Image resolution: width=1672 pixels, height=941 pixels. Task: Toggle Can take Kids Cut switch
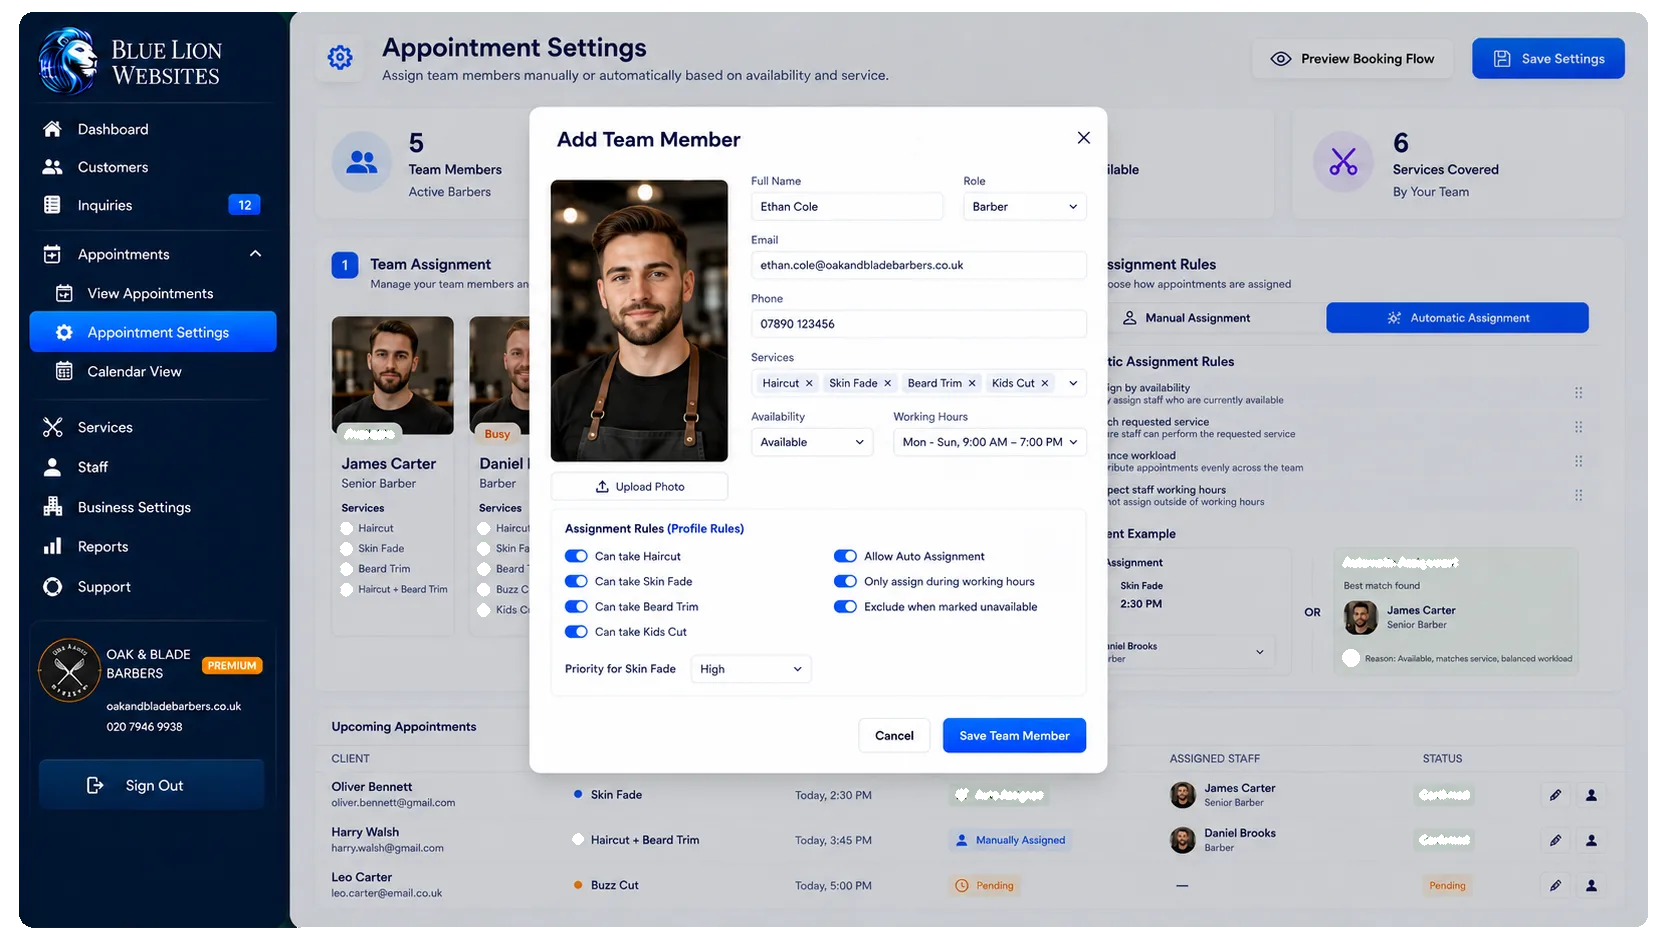(576, 631)
